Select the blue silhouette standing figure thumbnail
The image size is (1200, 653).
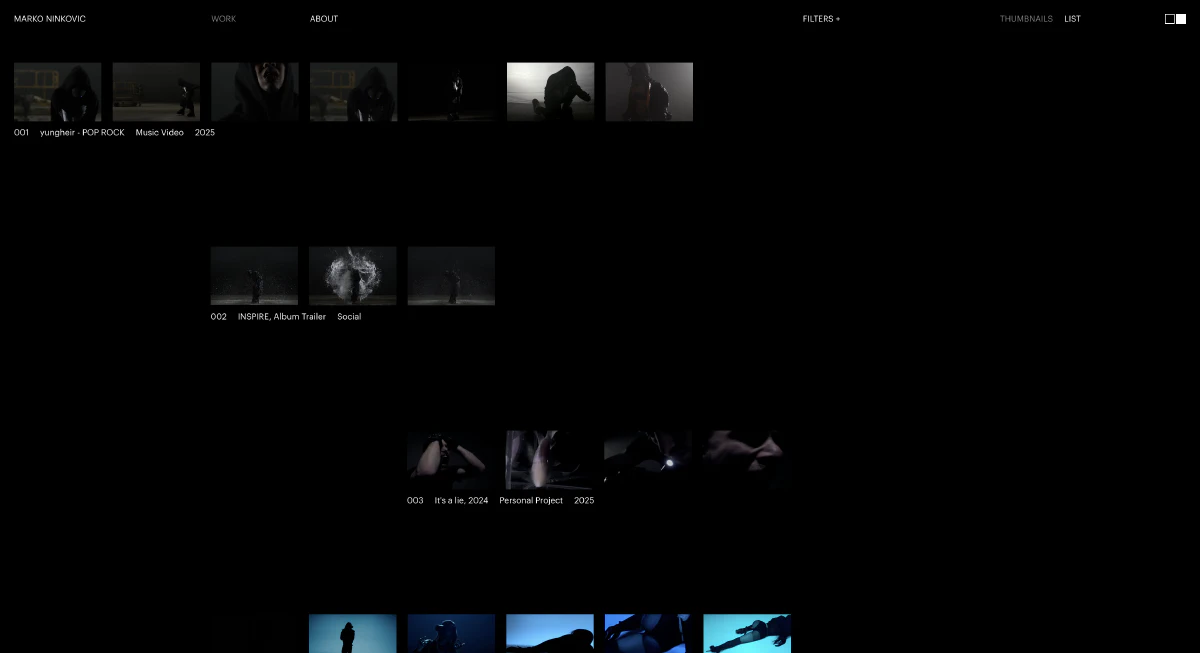point(353,634)
